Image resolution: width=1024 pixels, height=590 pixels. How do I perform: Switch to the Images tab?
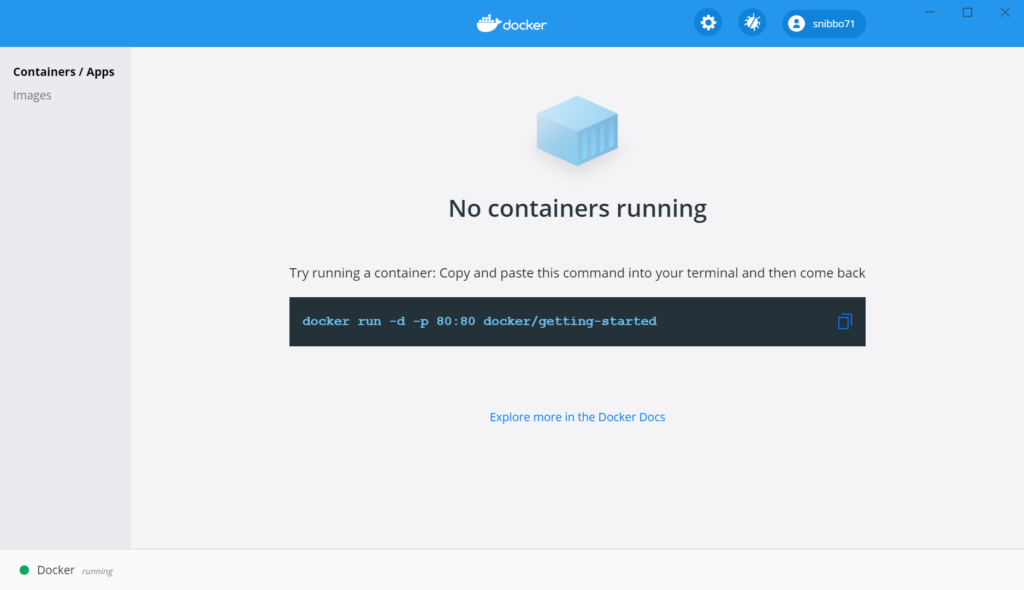(32, 94)
